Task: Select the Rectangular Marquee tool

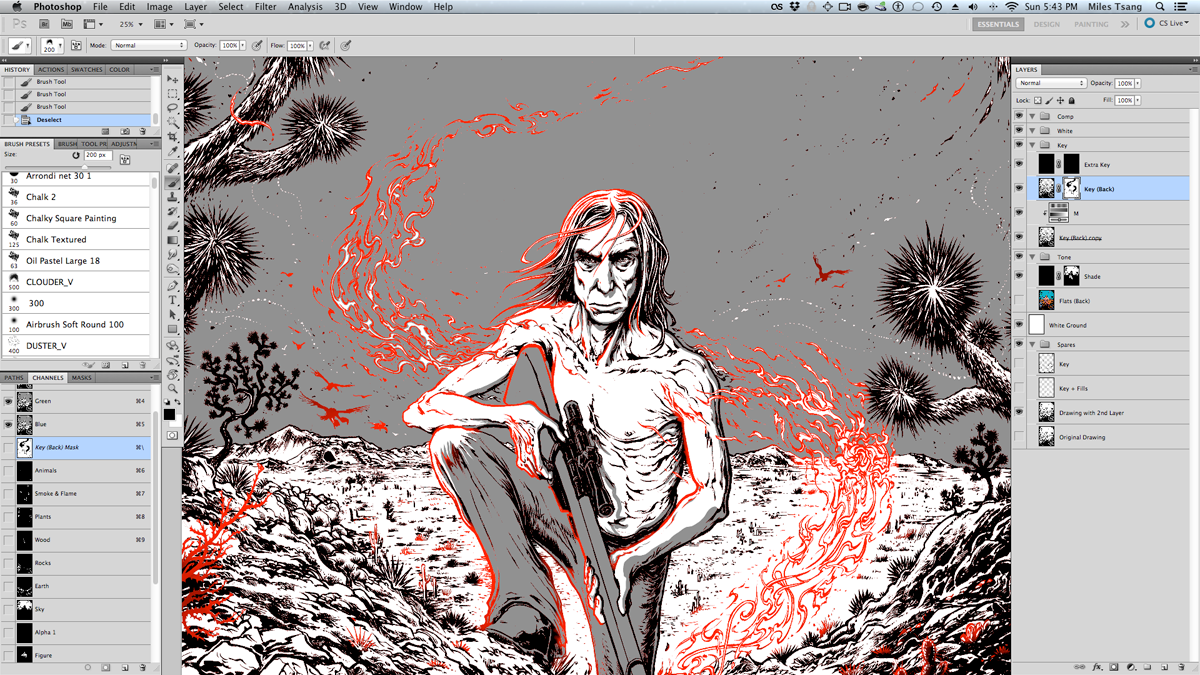Action: click(x=173, y=93)
